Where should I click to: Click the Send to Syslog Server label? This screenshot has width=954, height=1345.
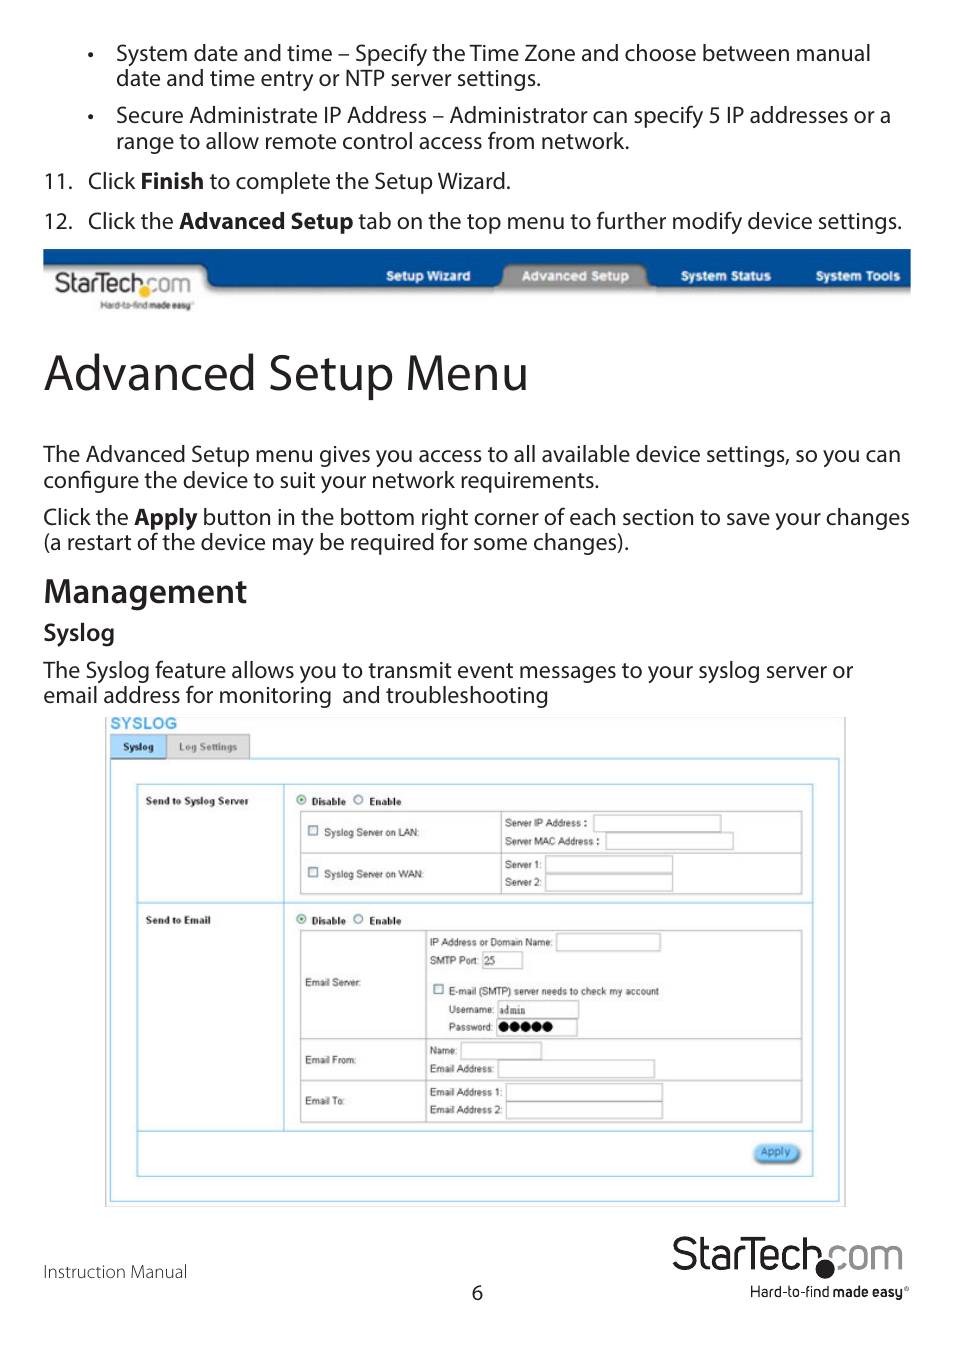point(197,801)
